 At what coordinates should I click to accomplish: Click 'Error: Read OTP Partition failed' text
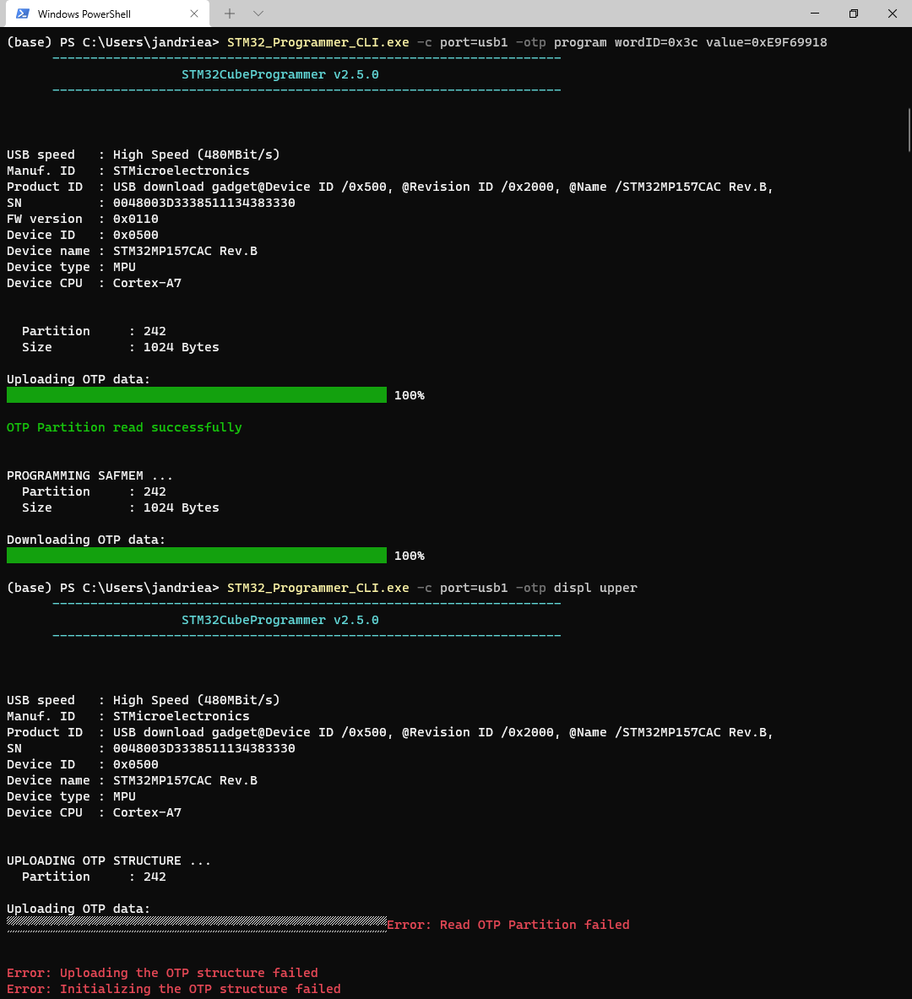tap(508, 924)
